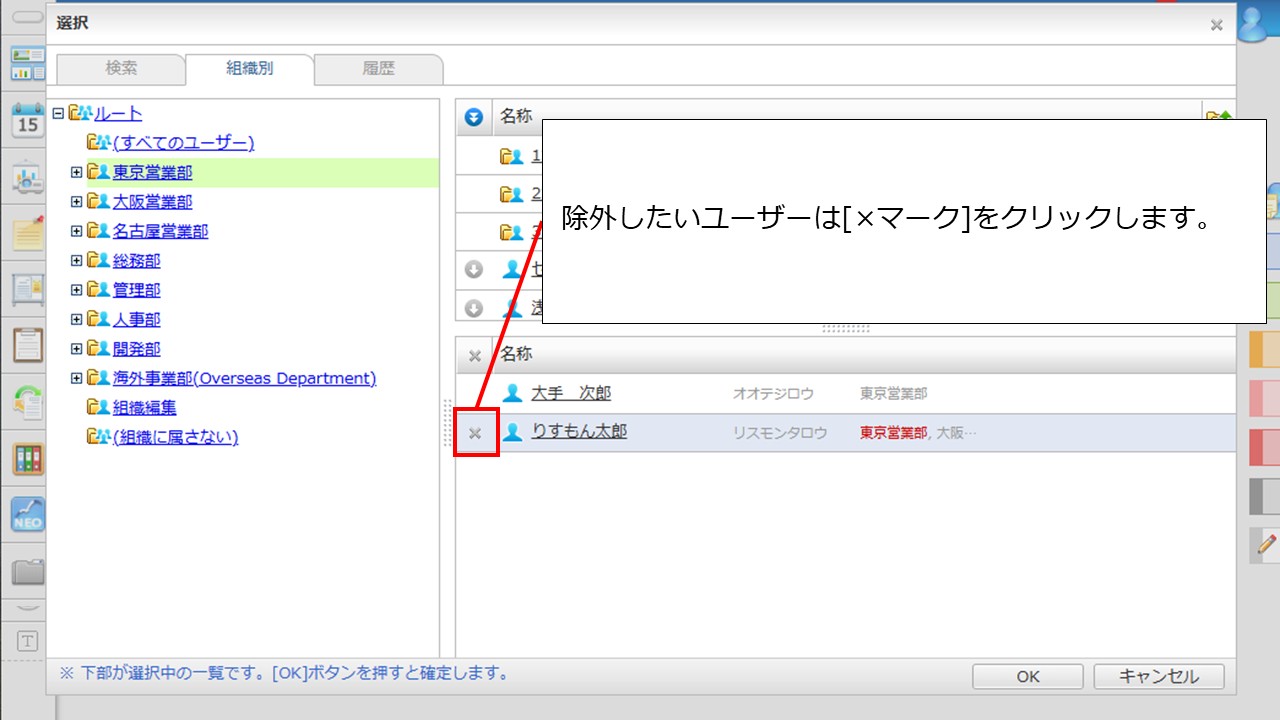Open the calendar icon showing 15 in the sidebar
The height and width of the screenshot is (720, 1280).
pos(28,120)
